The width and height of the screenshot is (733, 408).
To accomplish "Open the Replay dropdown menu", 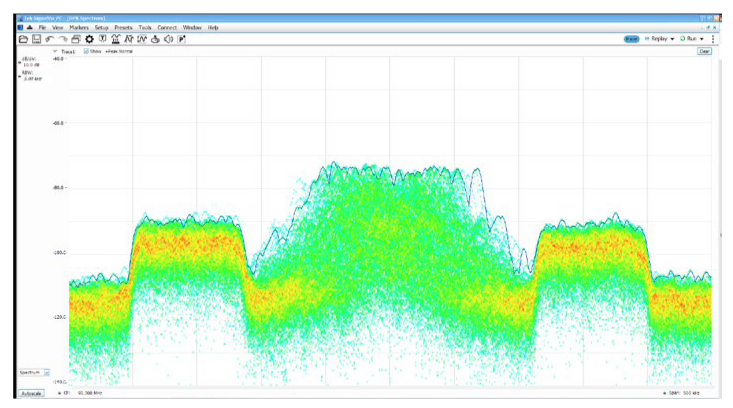I will coord(673,38).
